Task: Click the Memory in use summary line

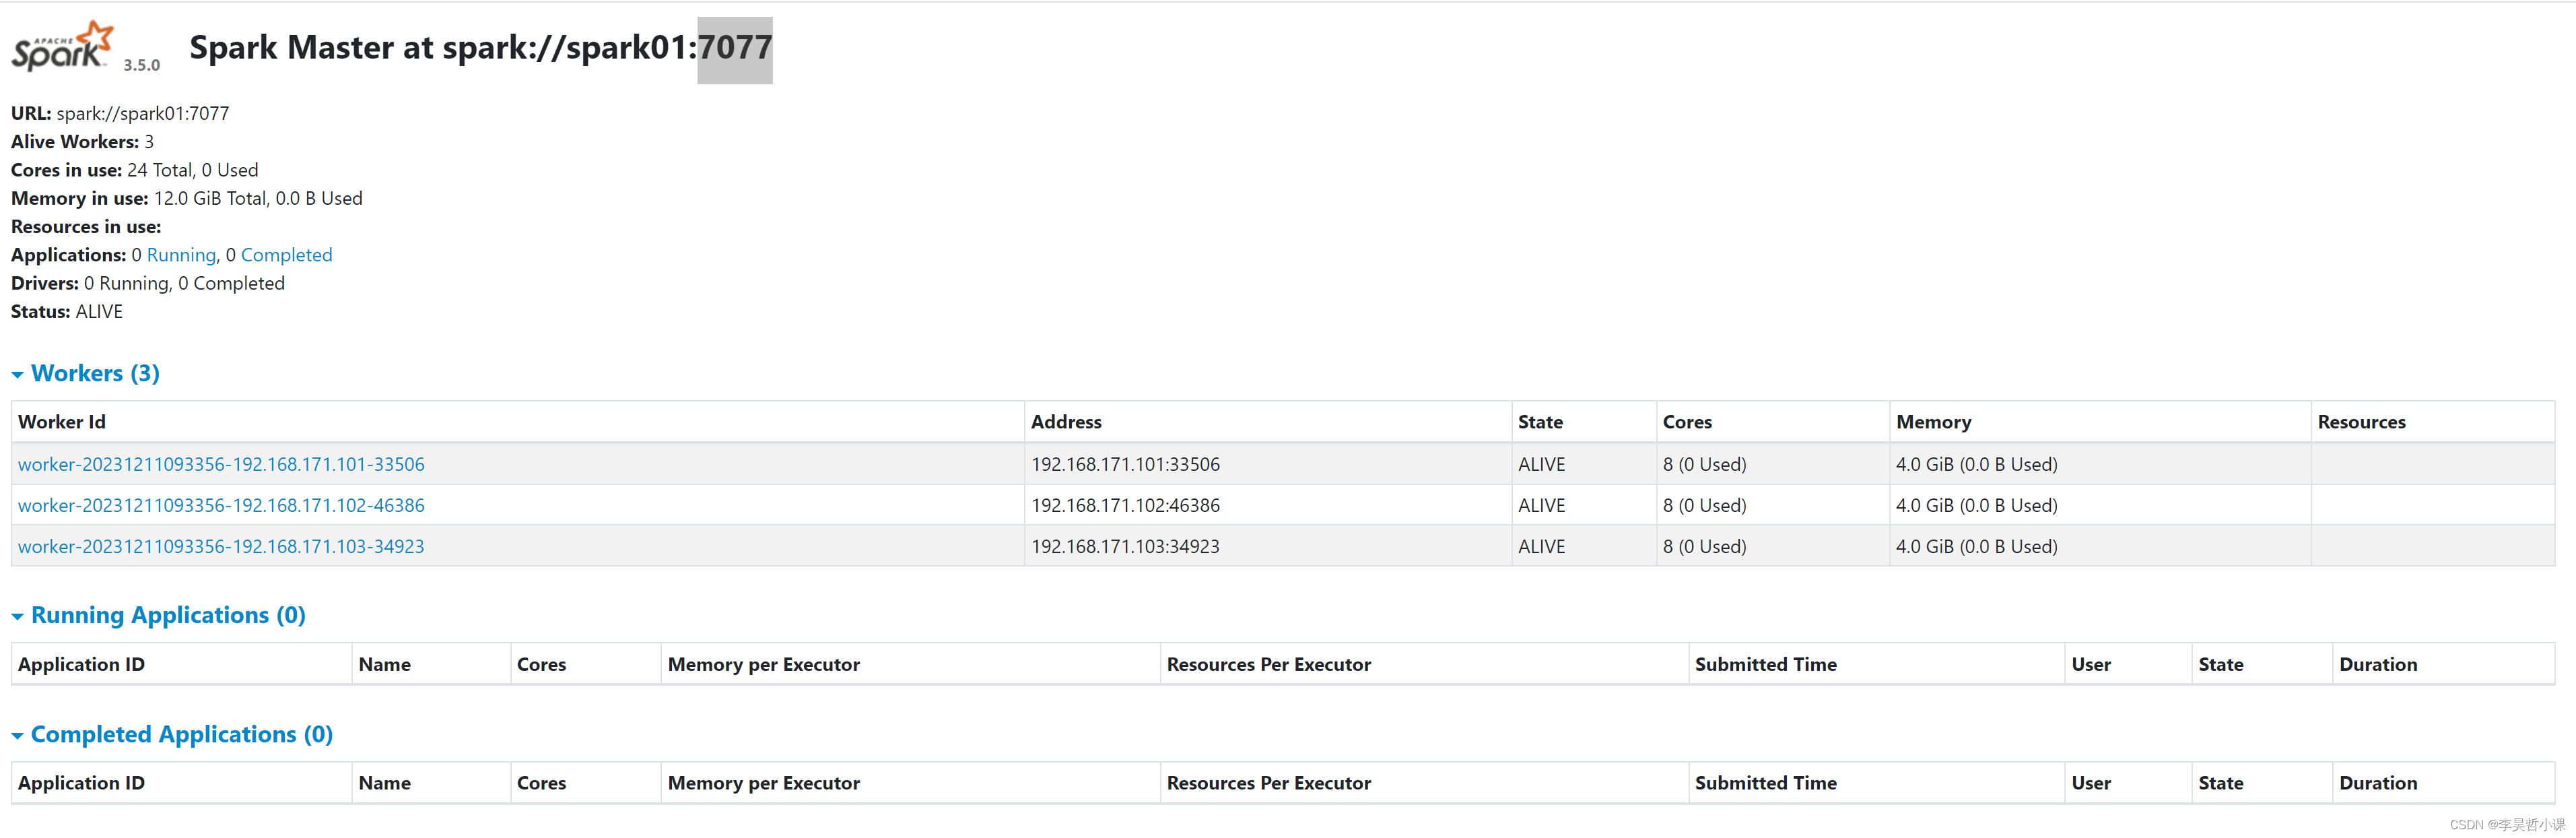Action: coord(186,198)
